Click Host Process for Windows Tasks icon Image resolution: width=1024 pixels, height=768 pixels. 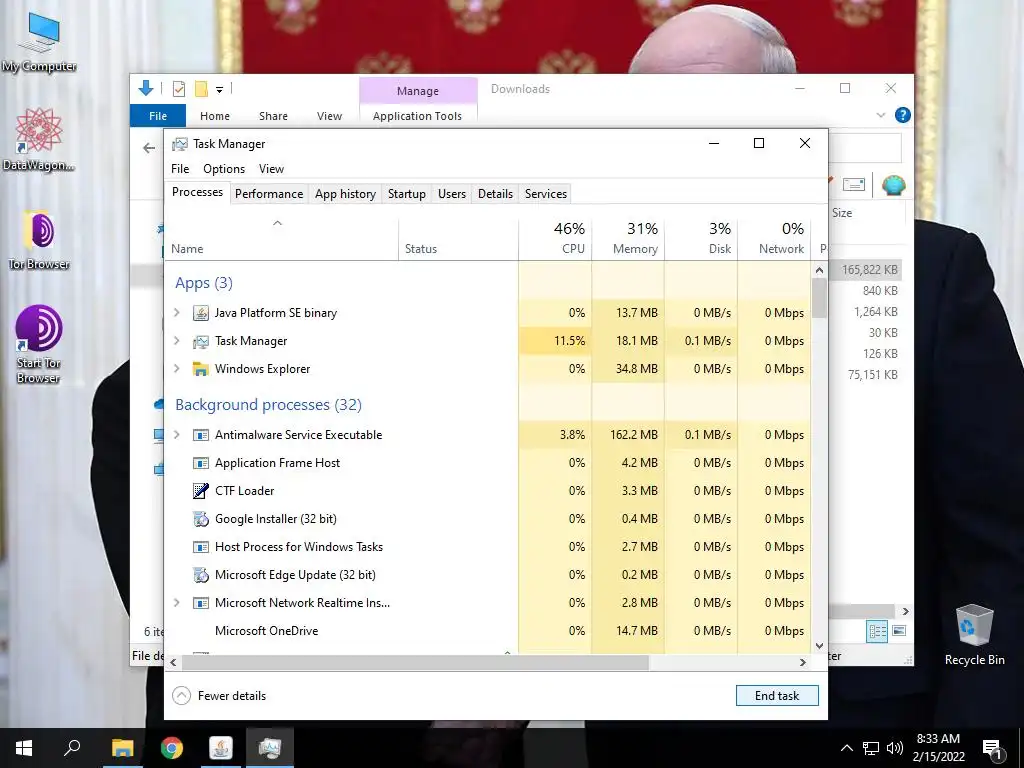pos(200,547)
